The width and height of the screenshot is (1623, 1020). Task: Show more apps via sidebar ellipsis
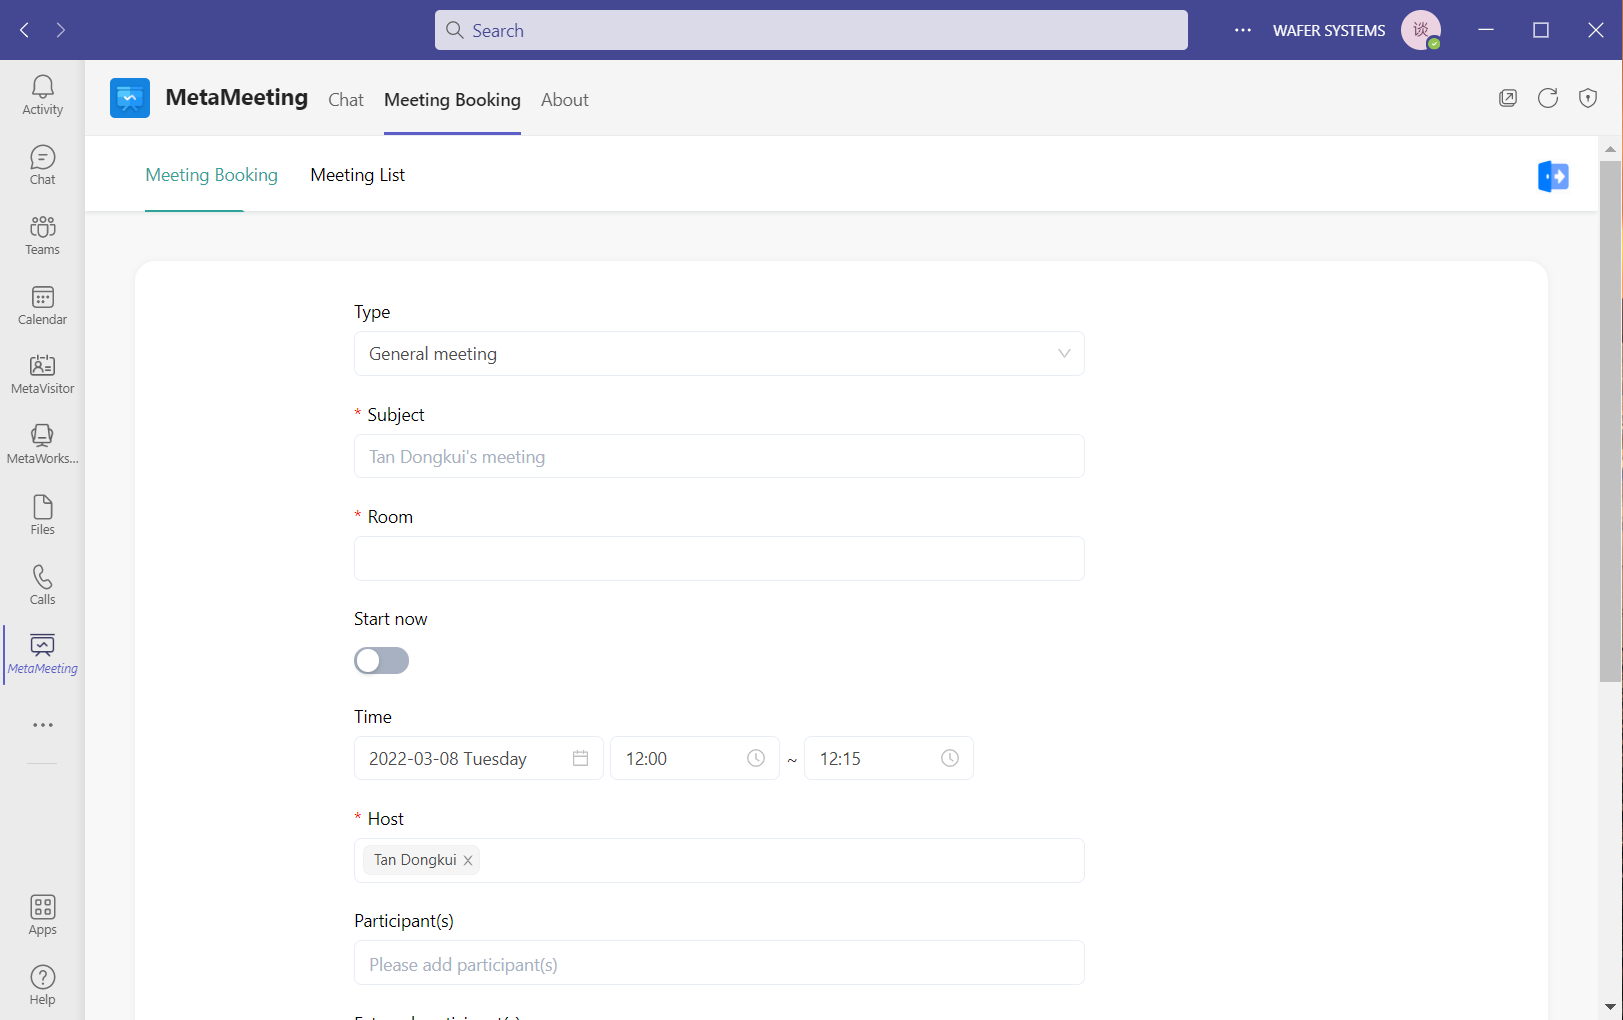[x=42, y=725]
